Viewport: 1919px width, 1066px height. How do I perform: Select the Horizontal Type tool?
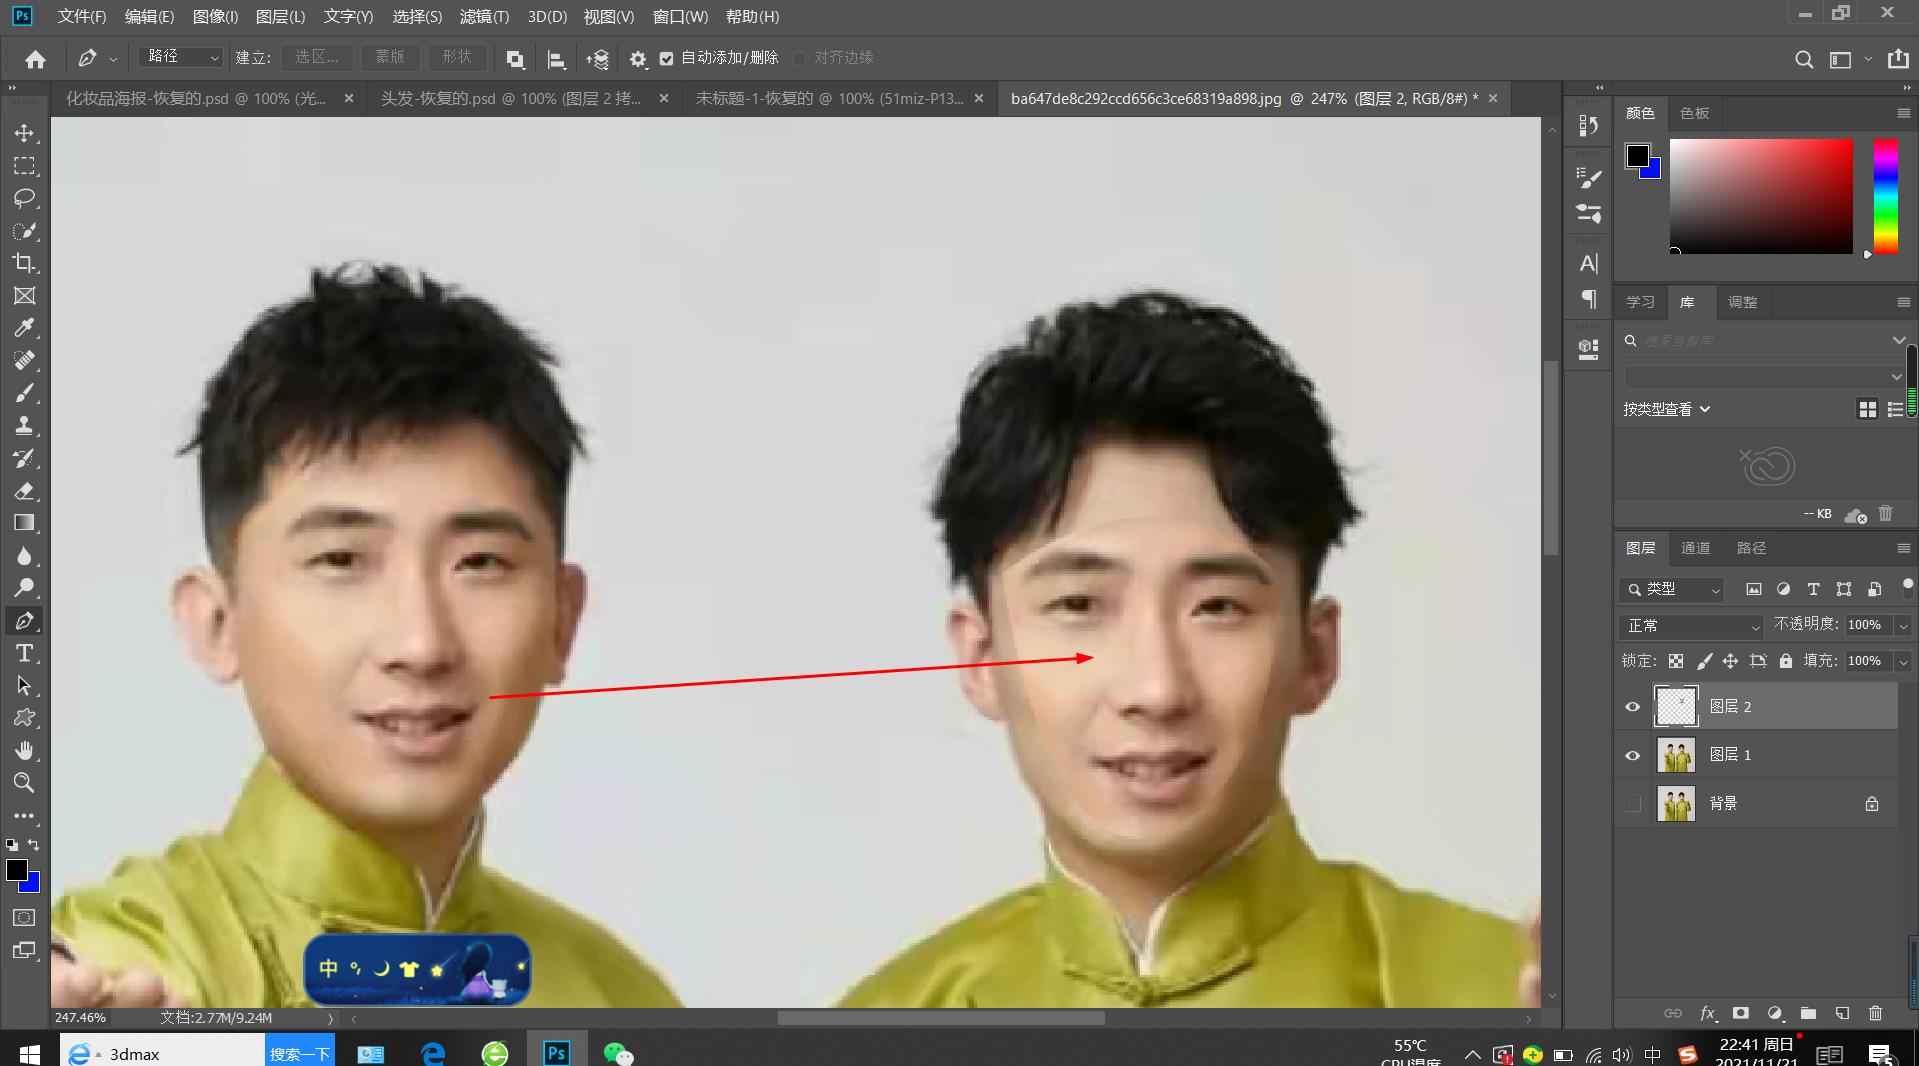point(24,653)
